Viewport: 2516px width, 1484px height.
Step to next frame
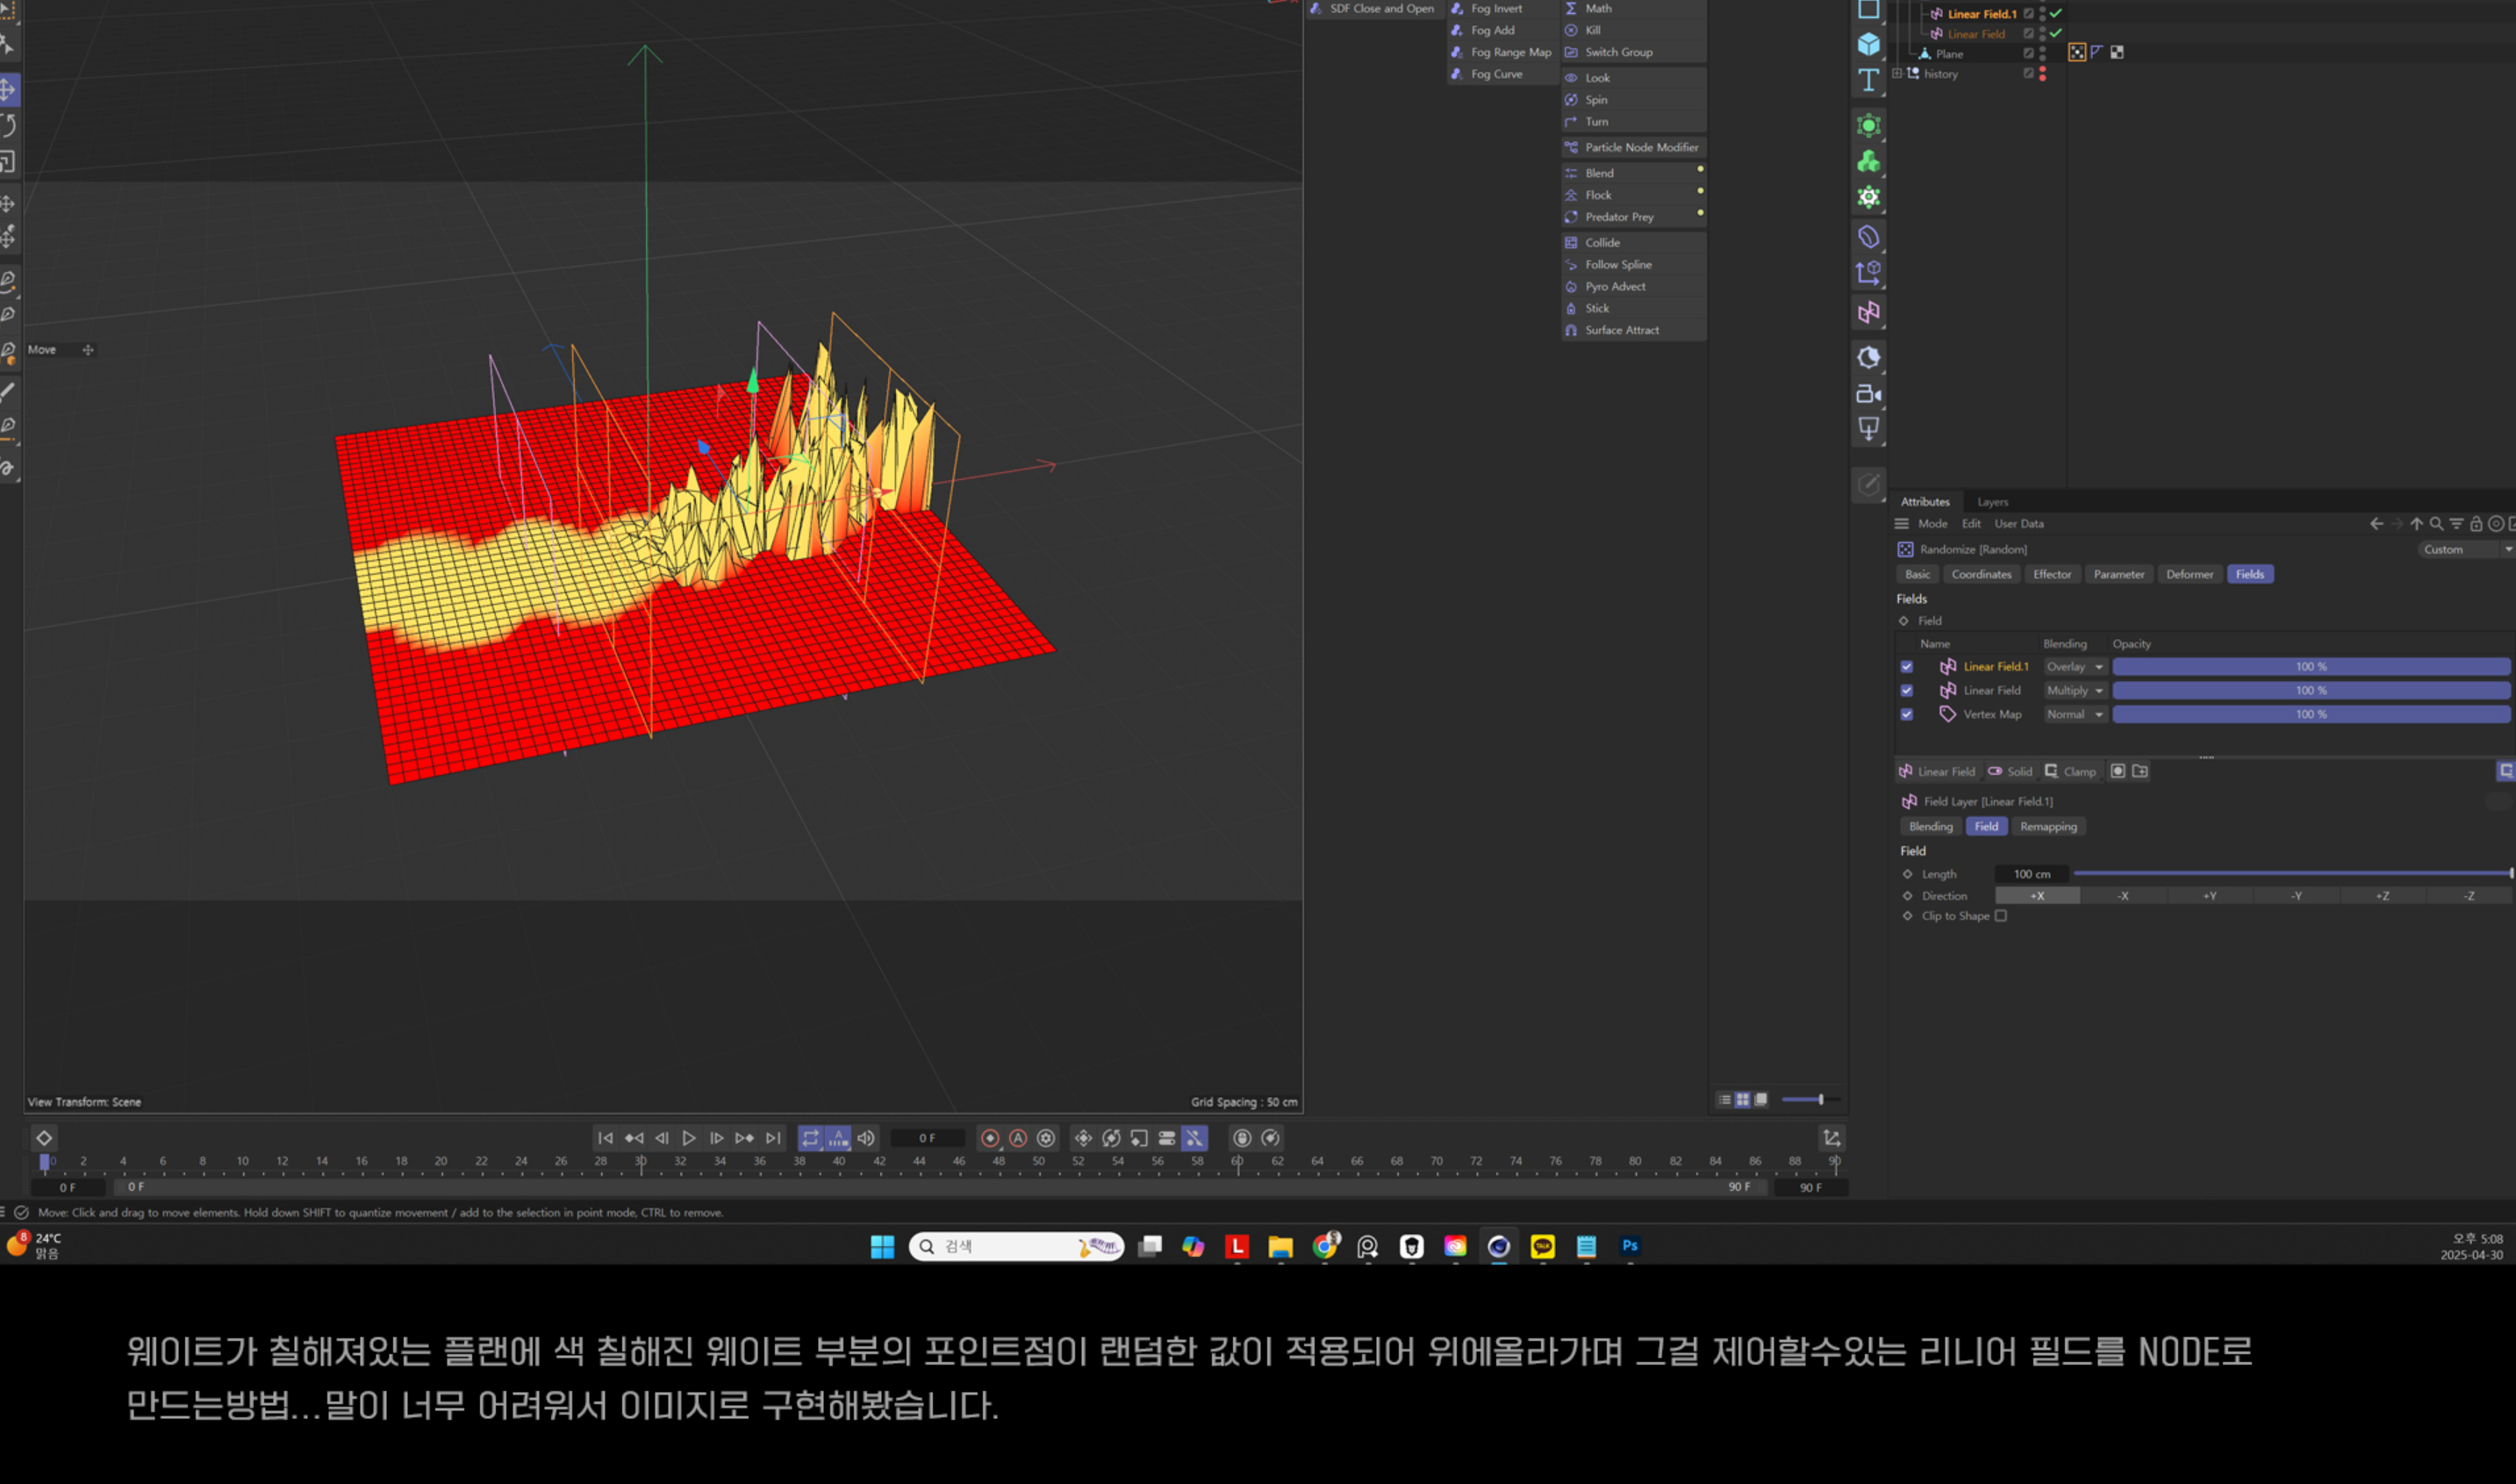[x=717, y=1138]
